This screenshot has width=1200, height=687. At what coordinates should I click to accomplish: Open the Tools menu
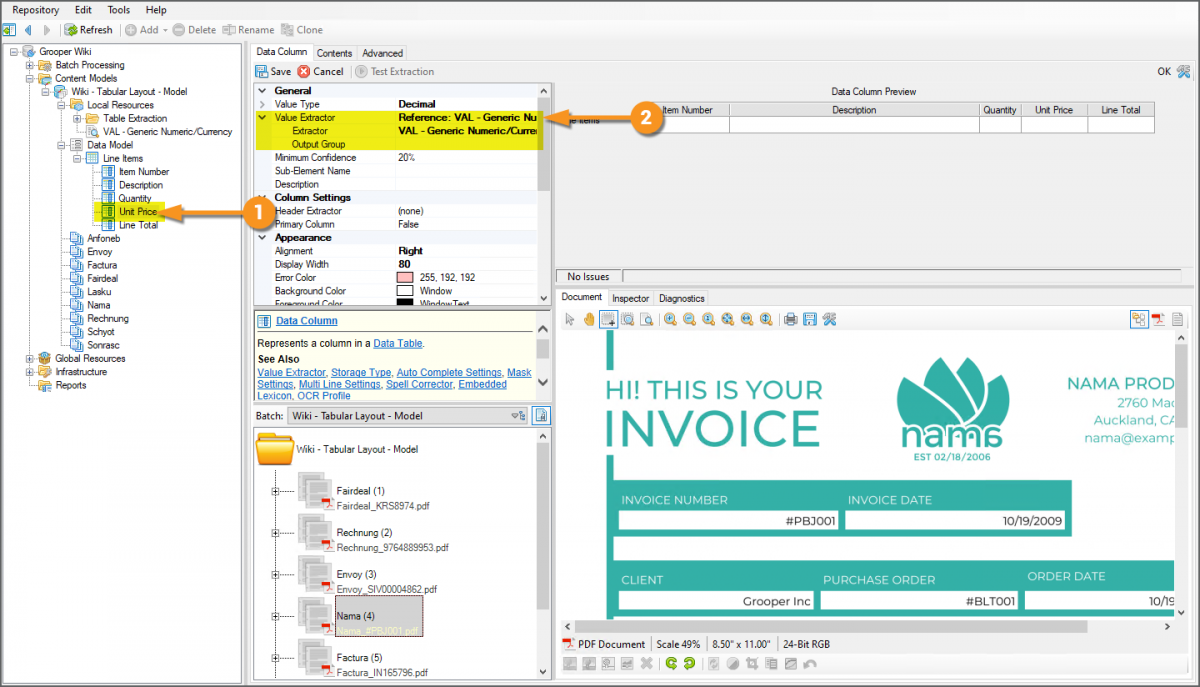pyautogui.click(x=118, y=9)
